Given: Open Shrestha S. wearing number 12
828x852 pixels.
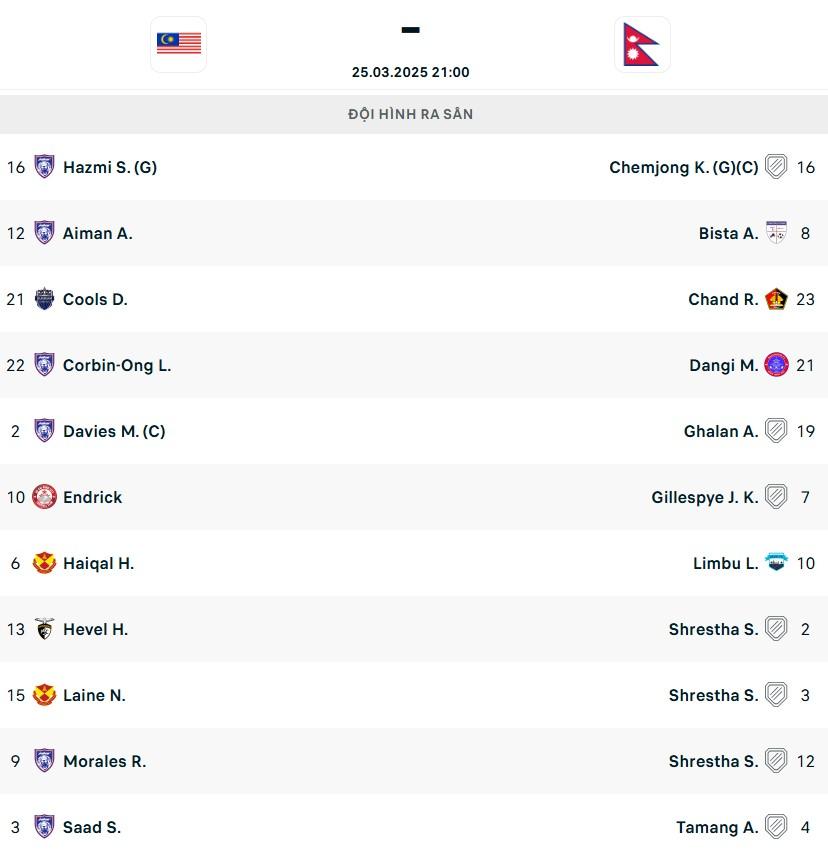Looking at the screenshot, I should (713, 761).
